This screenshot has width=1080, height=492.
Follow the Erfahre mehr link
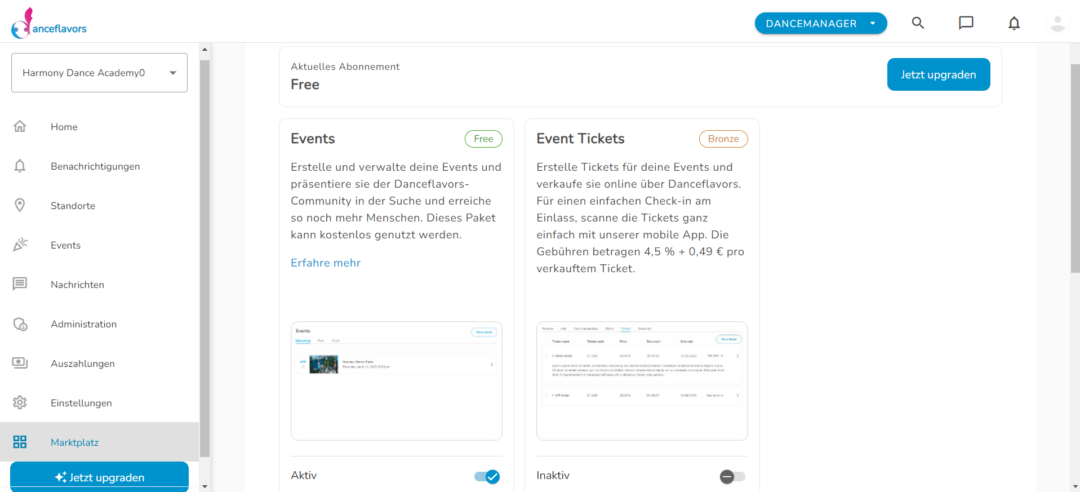point(326,263)
